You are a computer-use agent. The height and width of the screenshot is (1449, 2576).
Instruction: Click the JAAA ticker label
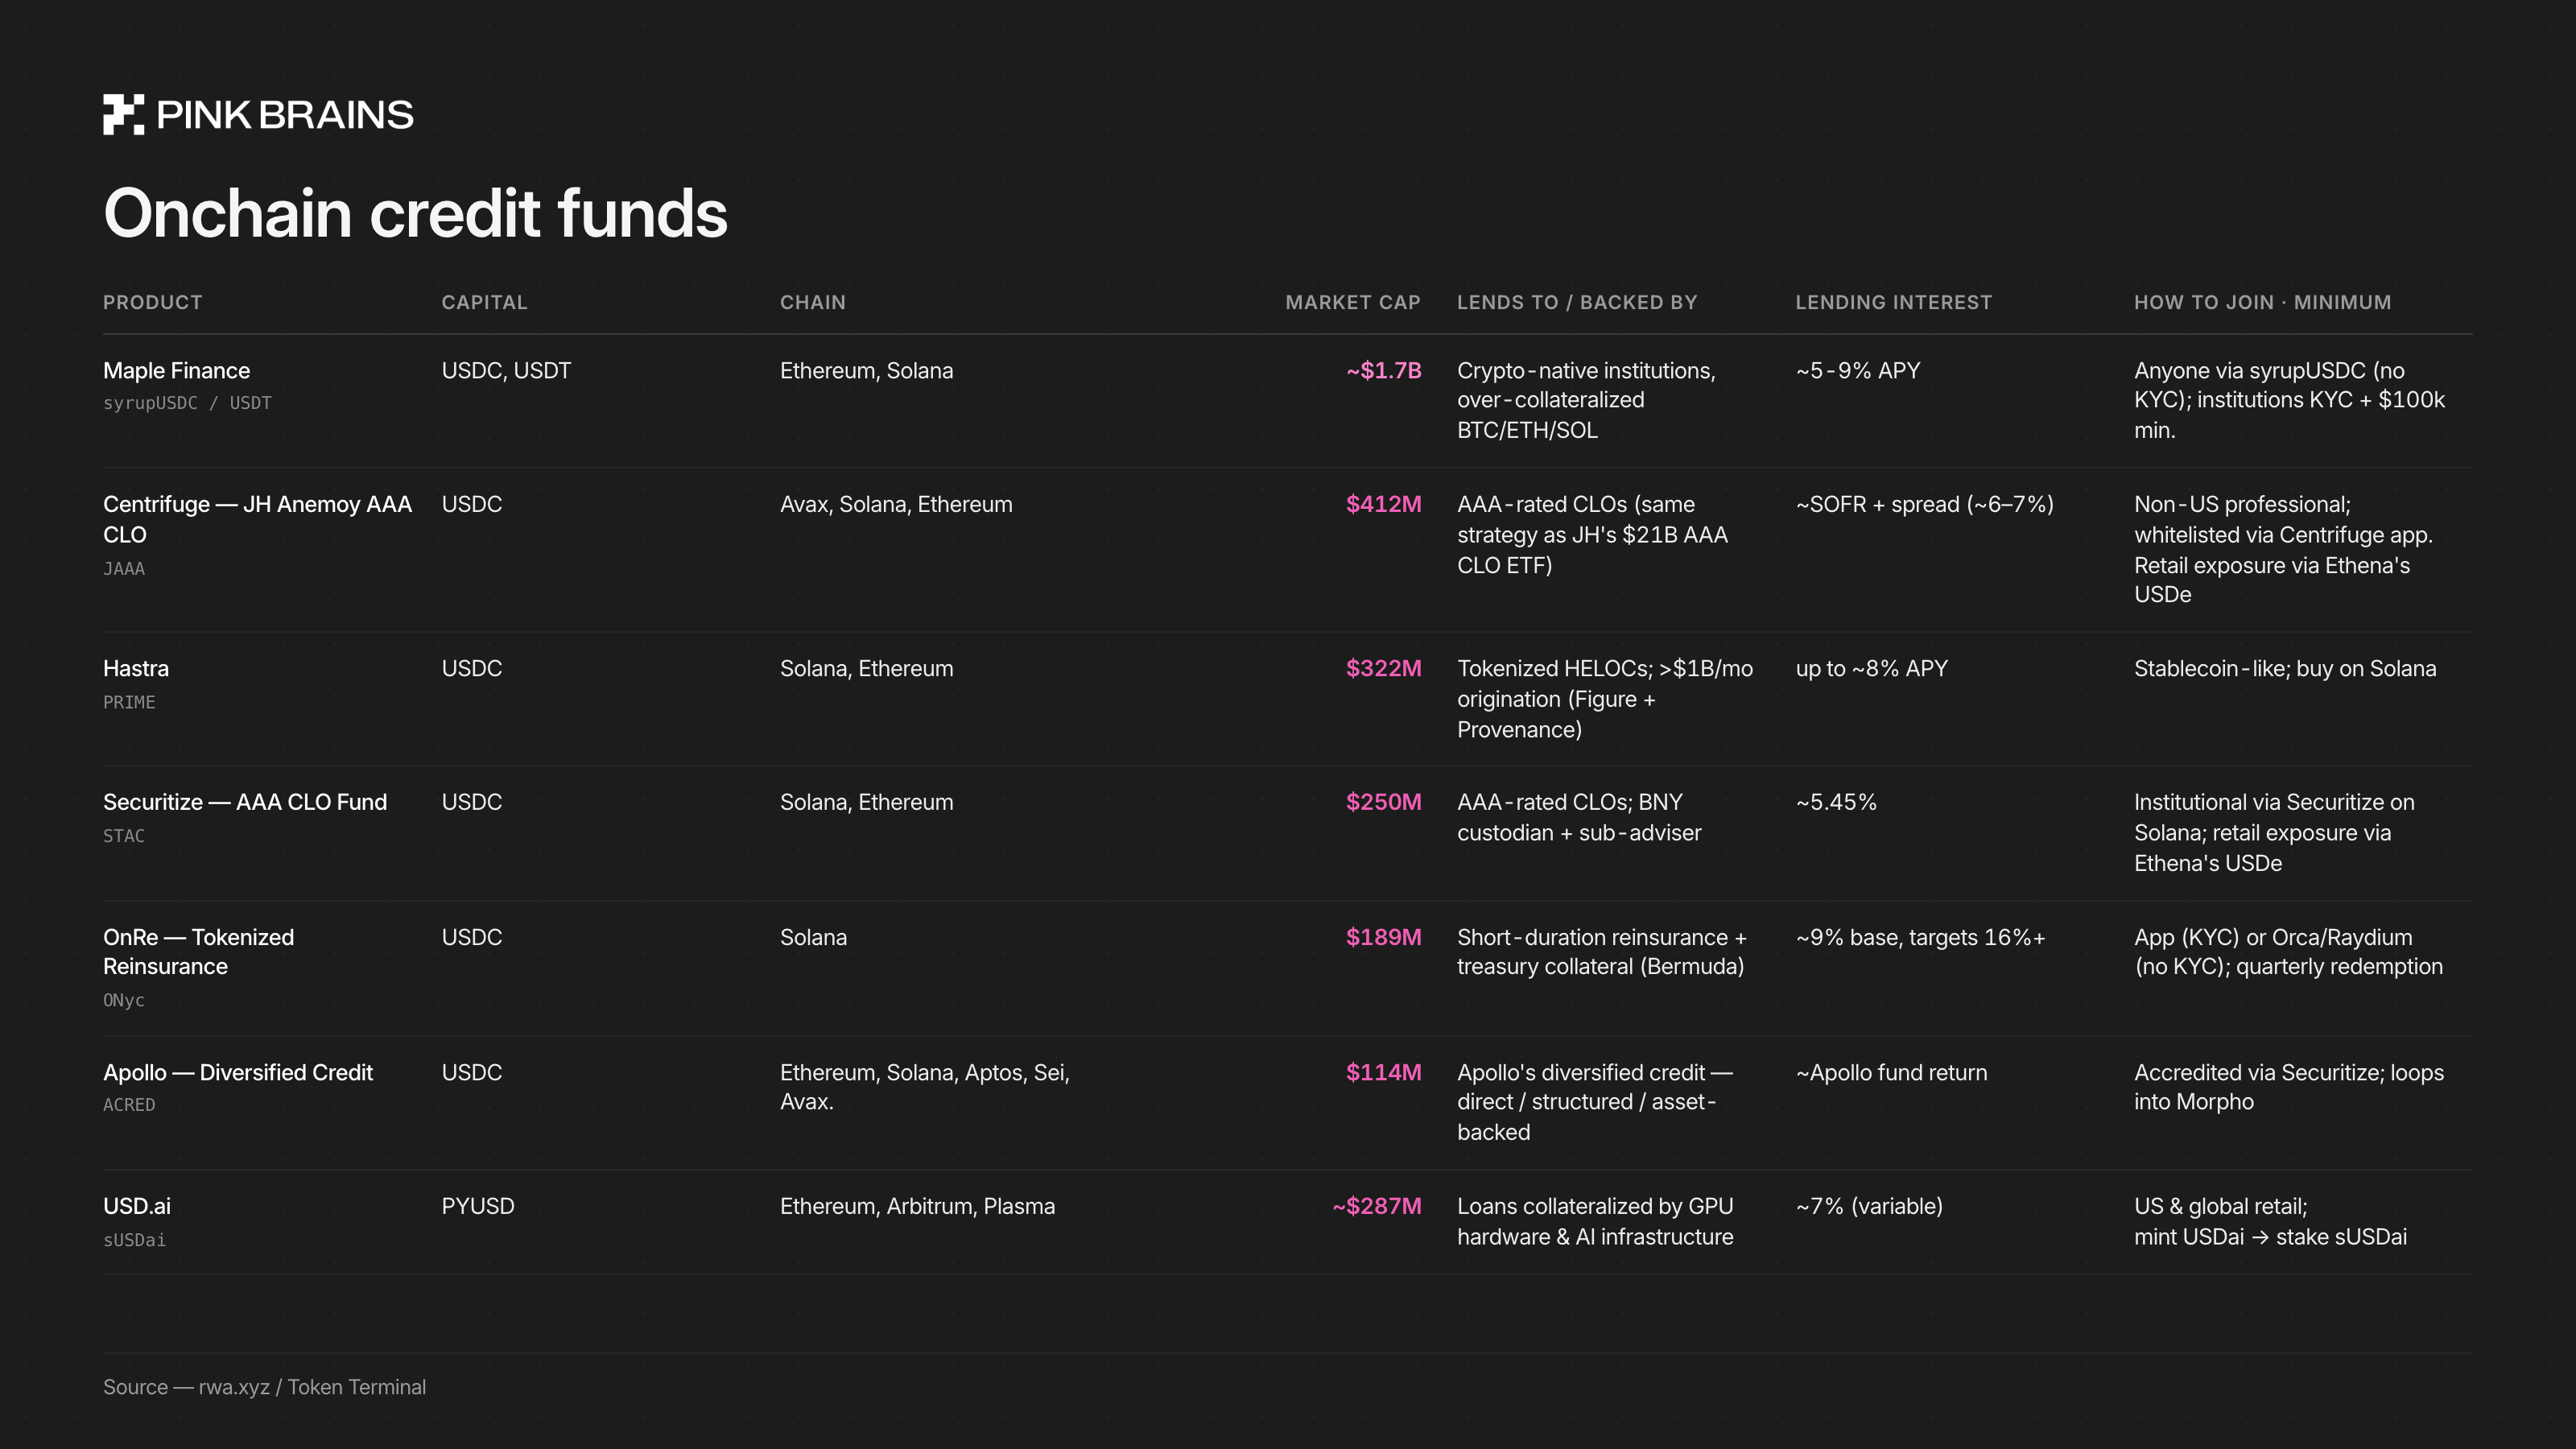coord(124,568)
